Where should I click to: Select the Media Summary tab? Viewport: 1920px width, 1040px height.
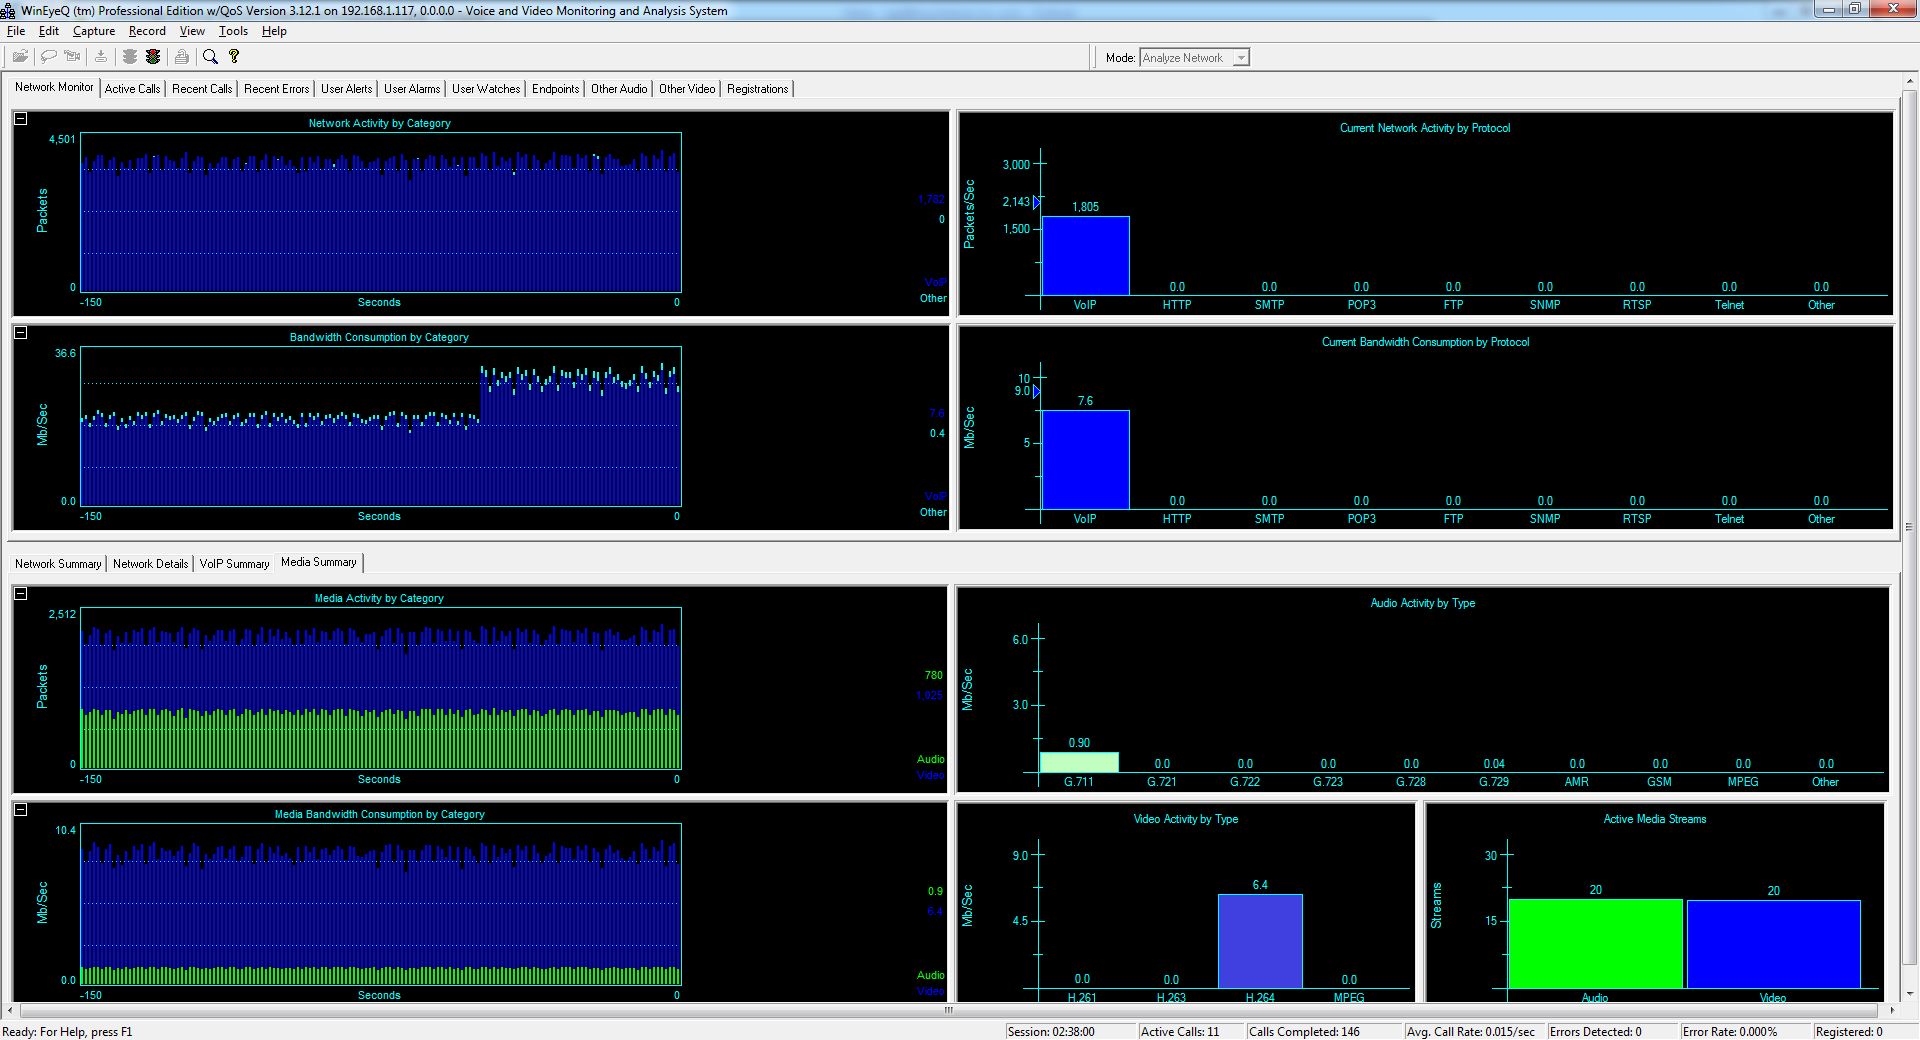tap(319, 562)
